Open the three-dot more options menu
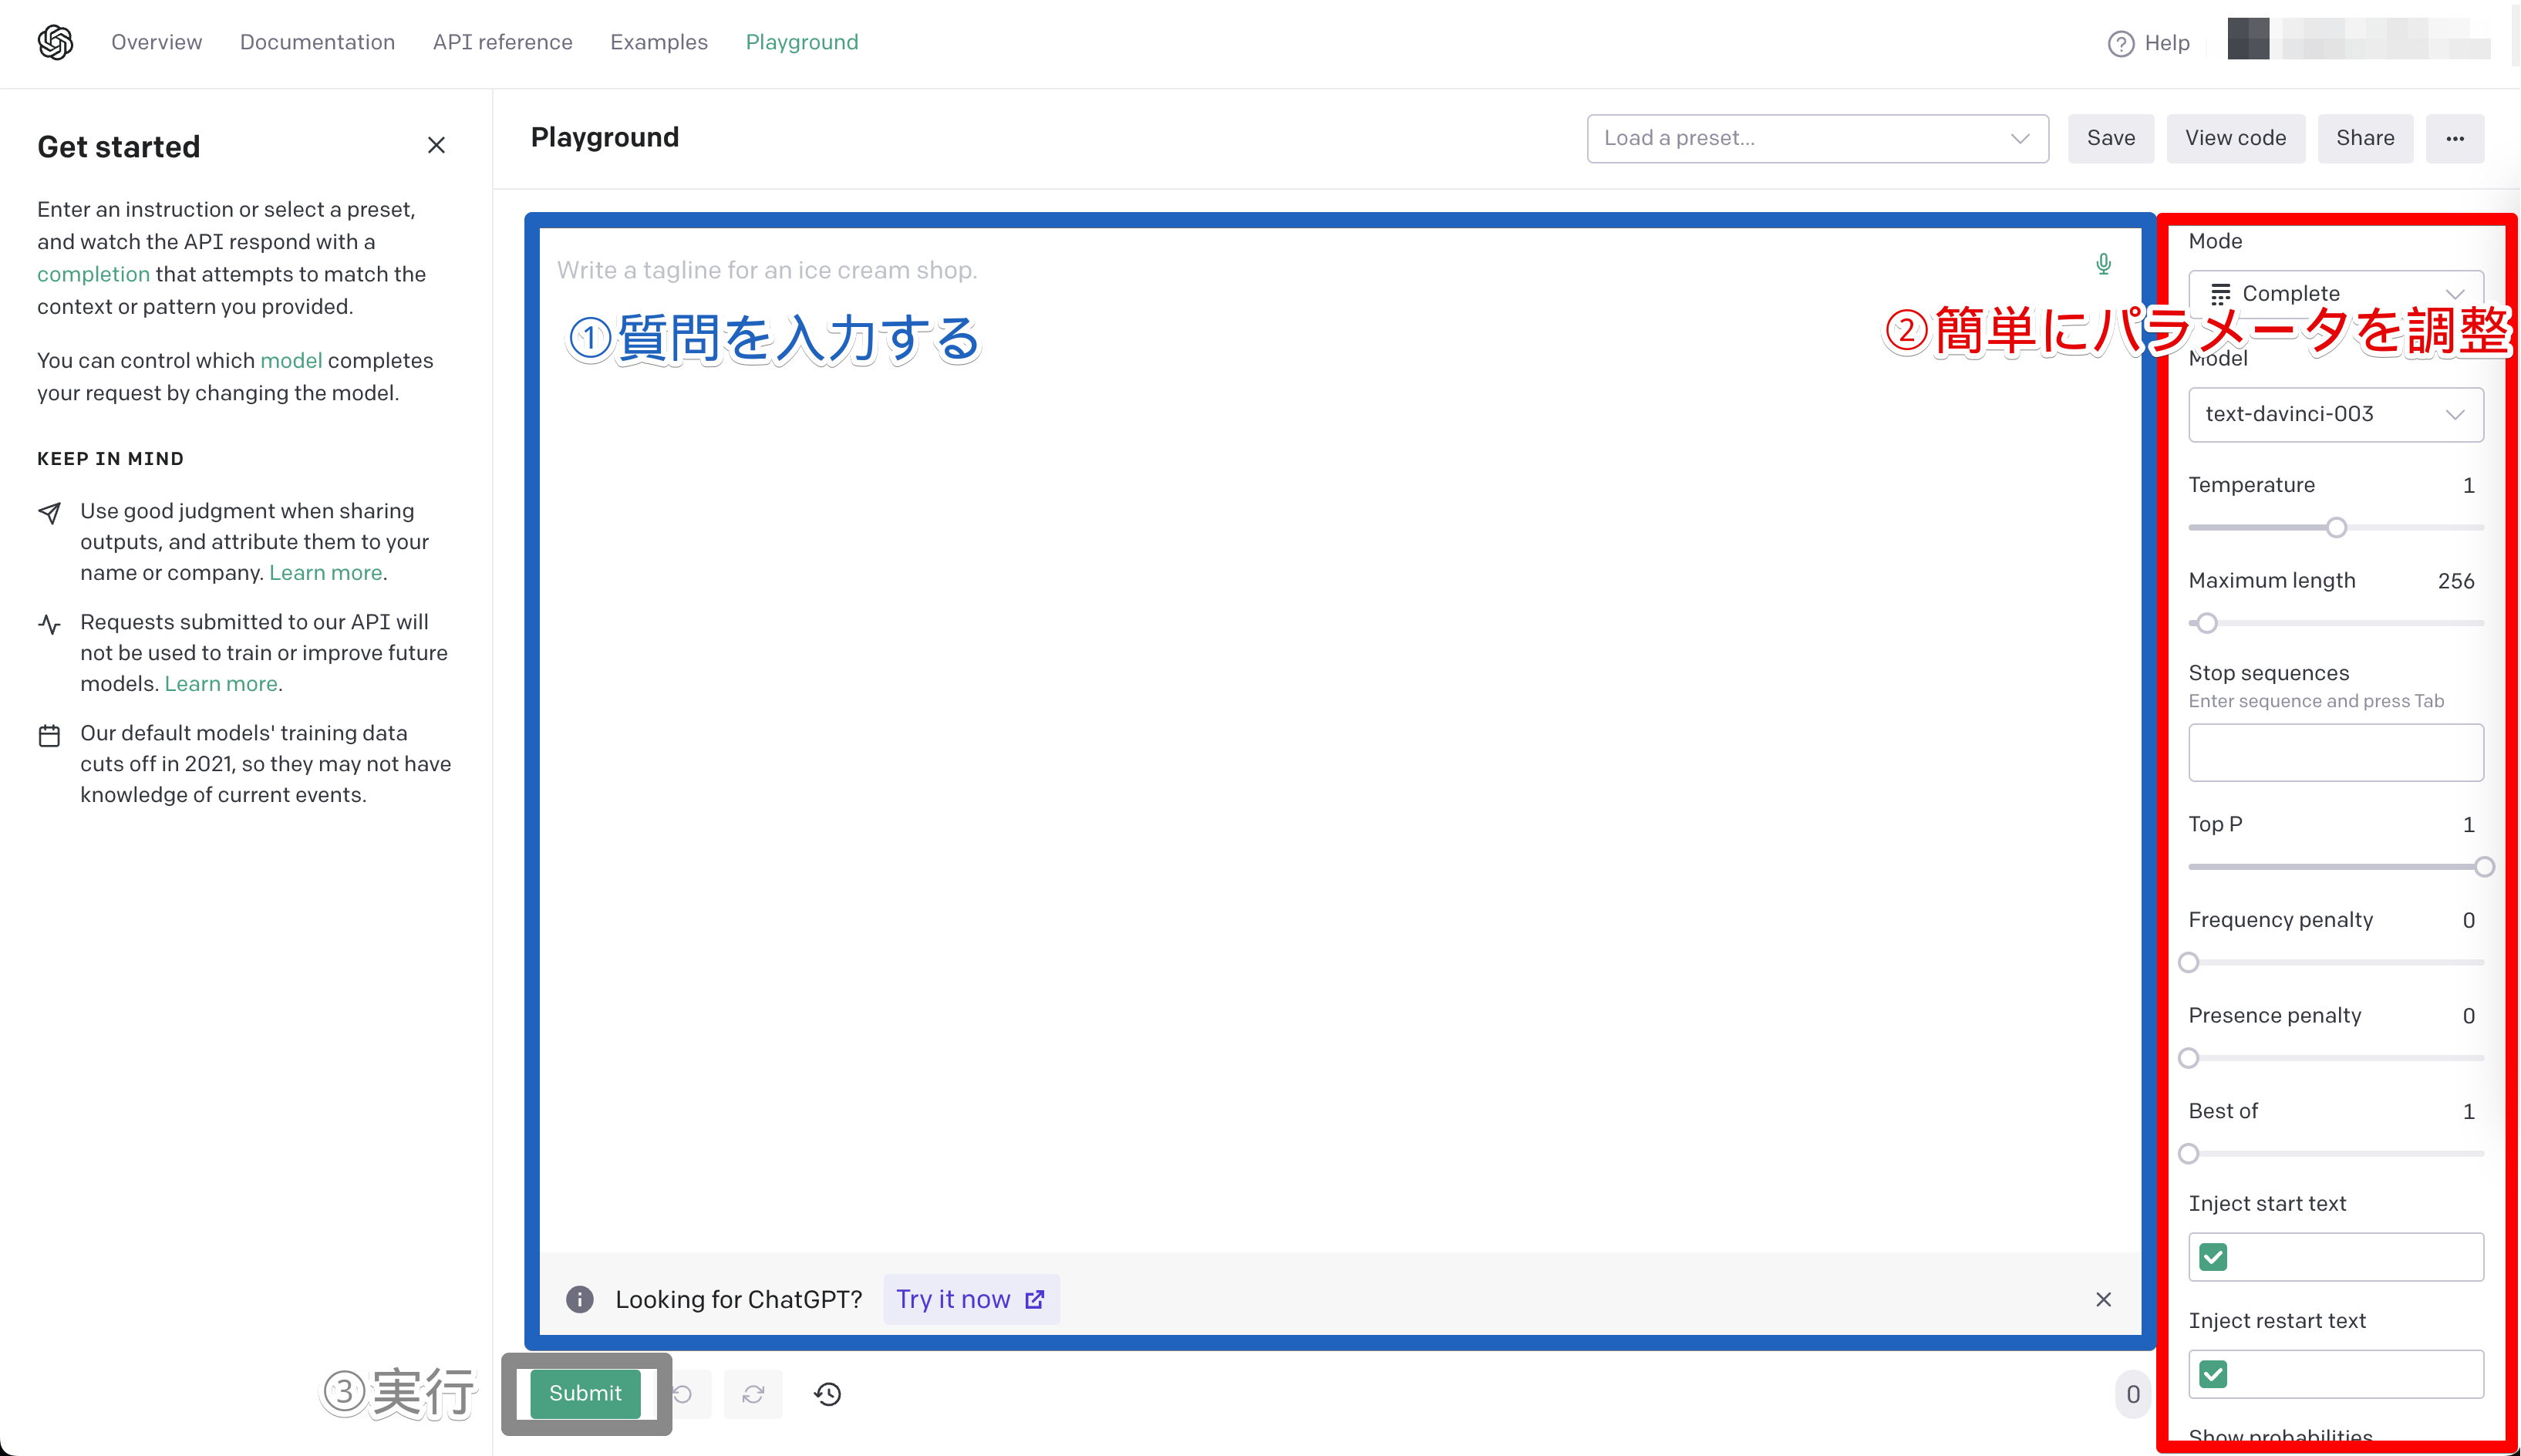2521x1456 pixels. [x=2454, y=139]
